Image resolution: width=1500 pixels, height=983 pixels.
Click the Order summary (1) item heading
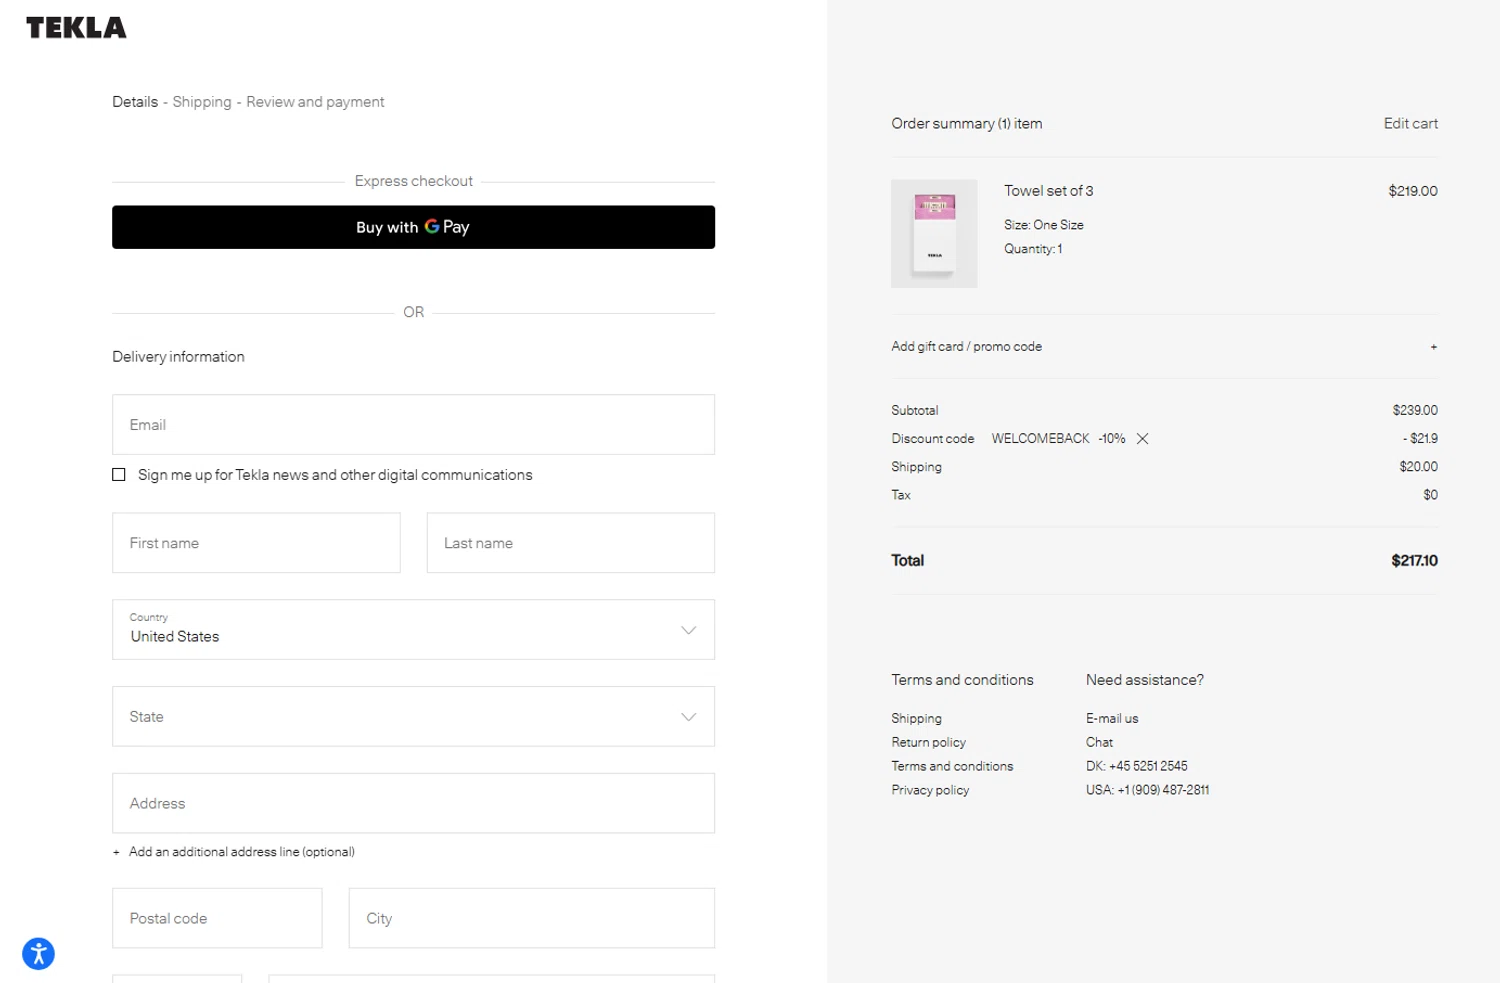(966, 124)
